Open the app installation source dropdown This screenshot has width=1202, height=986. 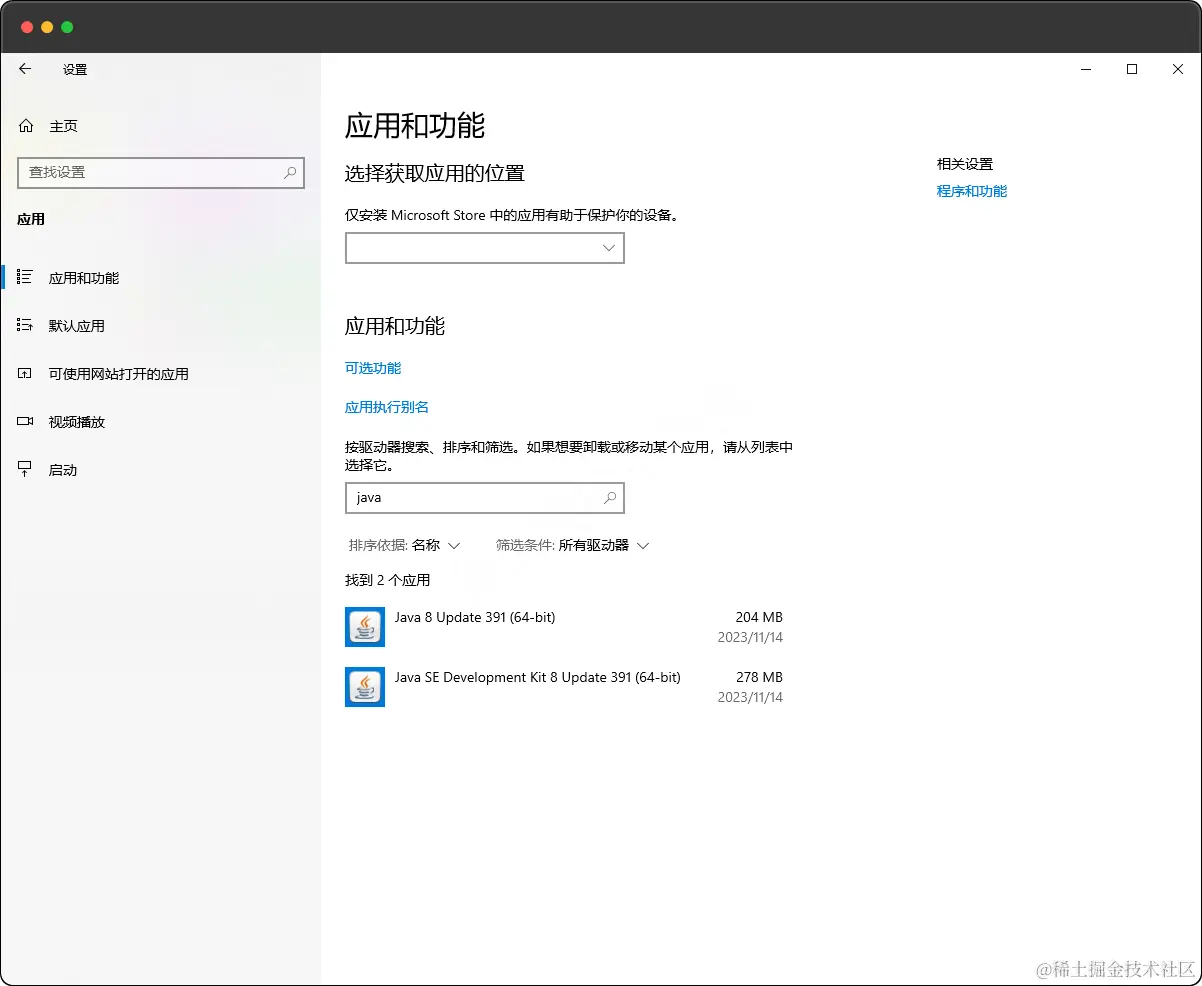tap(484, 247)
